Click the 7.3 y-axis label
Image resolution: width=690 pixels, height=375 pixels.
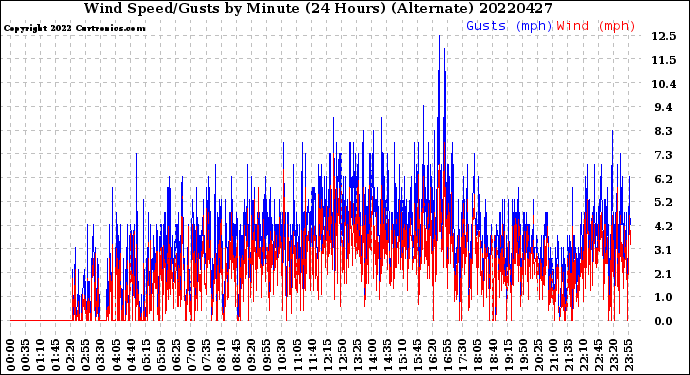[664, 155]
